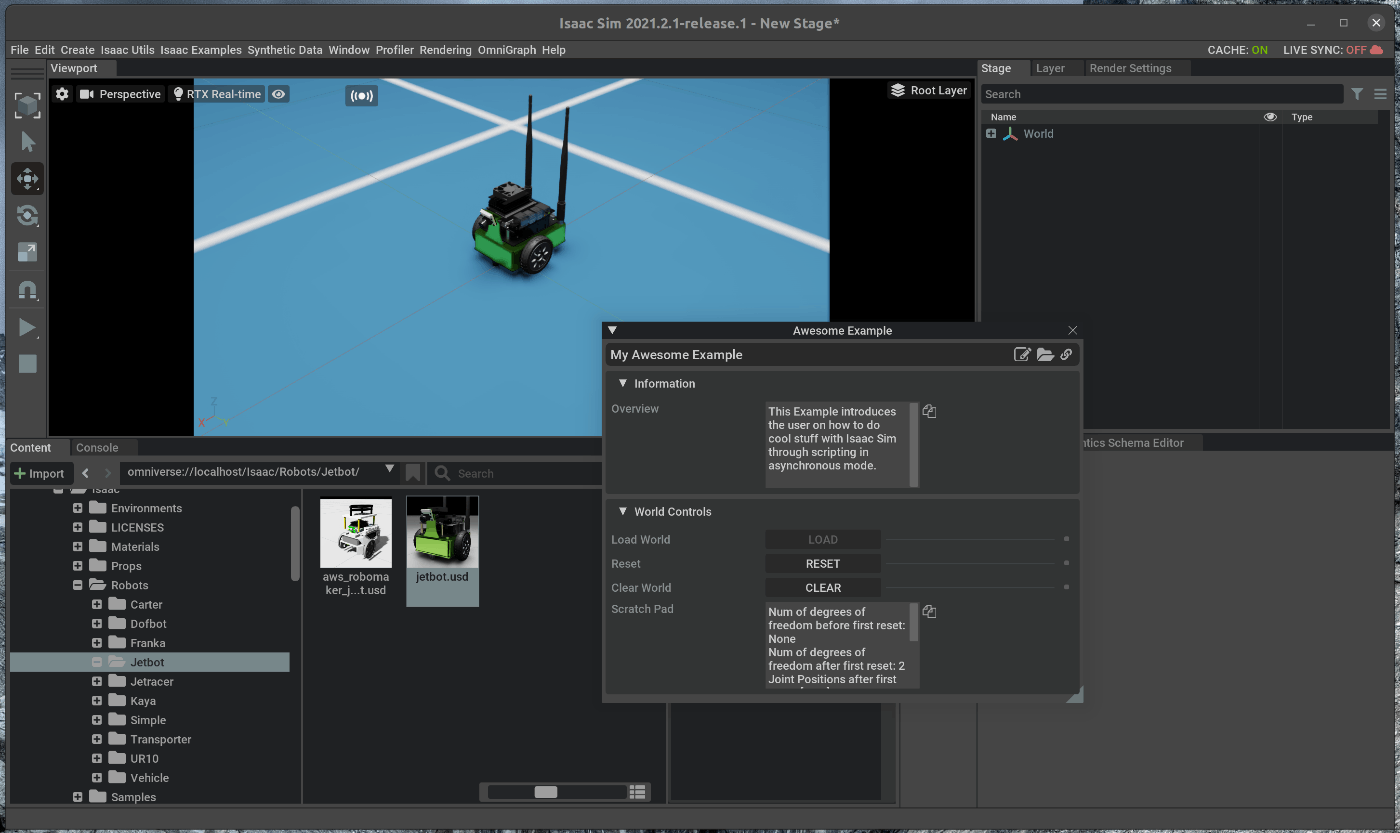
Task: Open the File menu
Action: [x=19, y=50]
